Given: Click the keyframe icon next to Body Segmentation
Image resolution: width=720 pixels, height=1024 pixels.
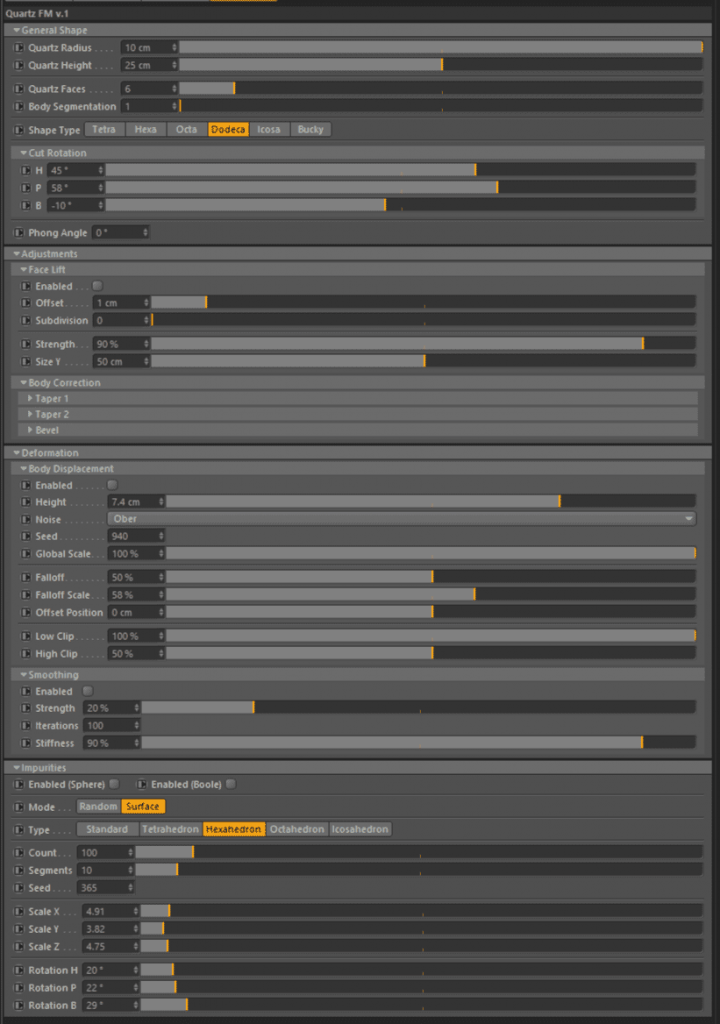Looking at the screenshot, I should coord(21,106).
